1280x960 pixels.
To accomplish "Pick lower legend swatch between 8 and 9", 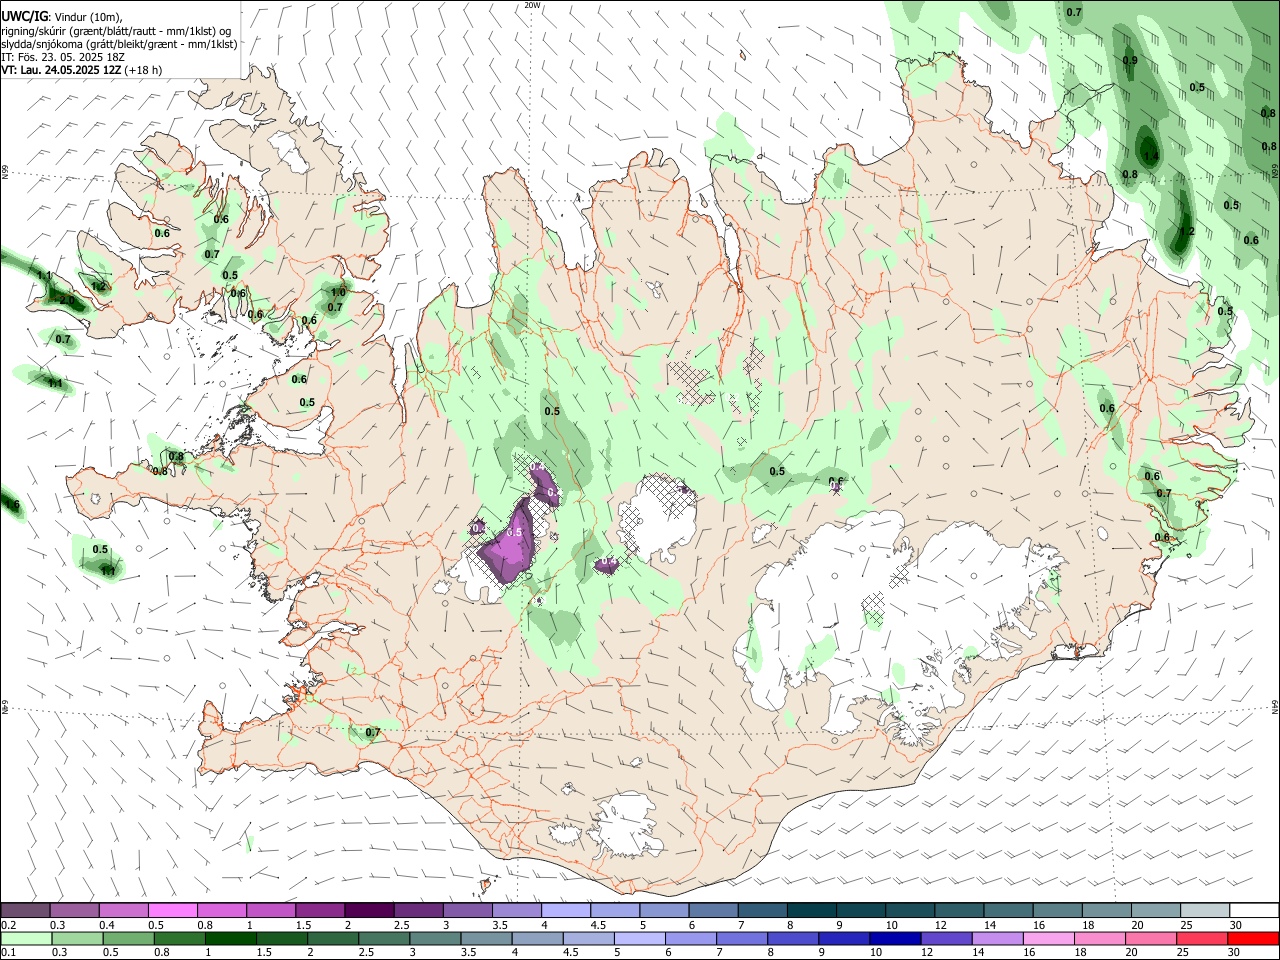I will coord(791,938).
